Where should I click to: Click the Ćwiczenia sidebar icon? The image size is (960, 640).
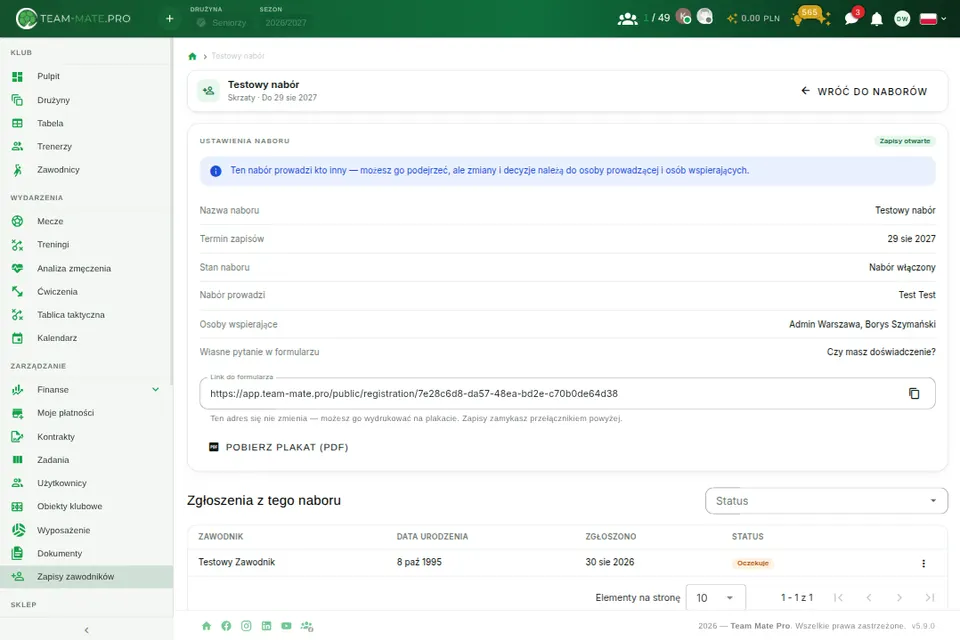17,292
